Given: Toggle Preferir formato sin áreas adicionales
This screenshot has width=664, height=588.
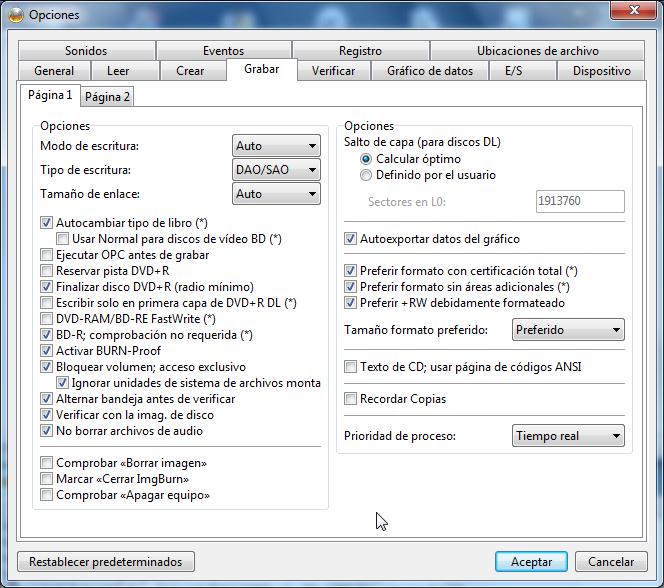Looking at the screenshot, I should (x=350, y=287).
